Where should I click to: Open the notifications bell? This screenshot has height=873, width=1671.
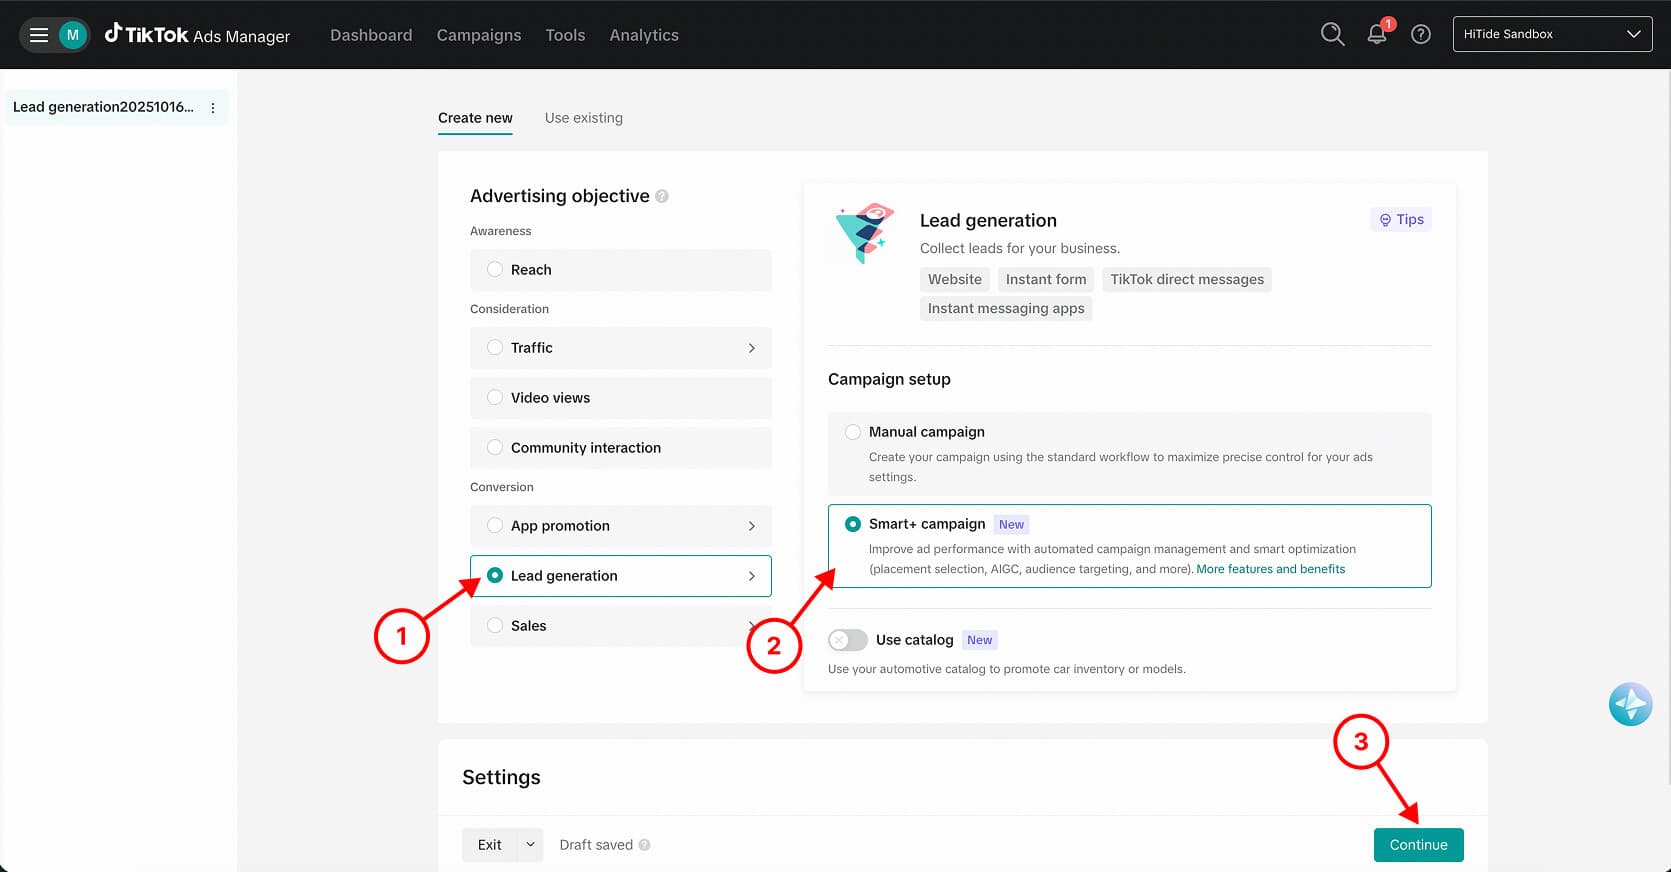1377,35
